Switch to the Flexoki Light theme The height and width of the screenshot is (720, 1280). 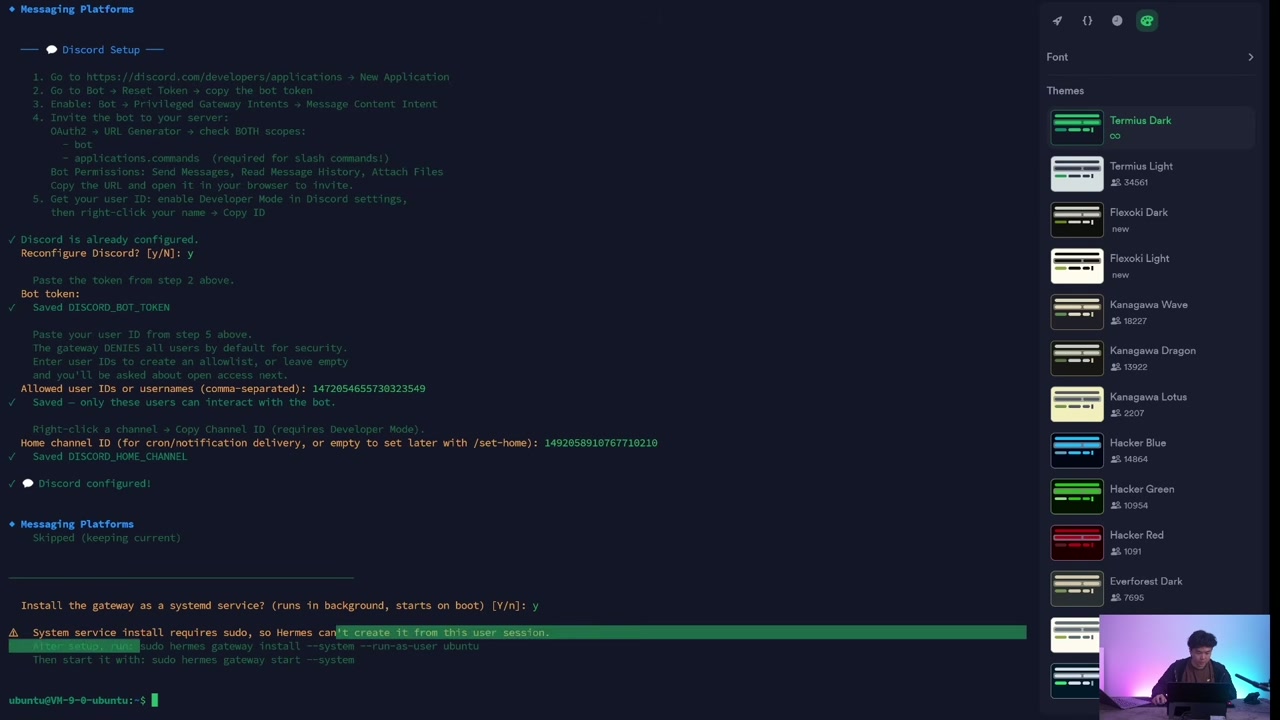[1150, 266]
